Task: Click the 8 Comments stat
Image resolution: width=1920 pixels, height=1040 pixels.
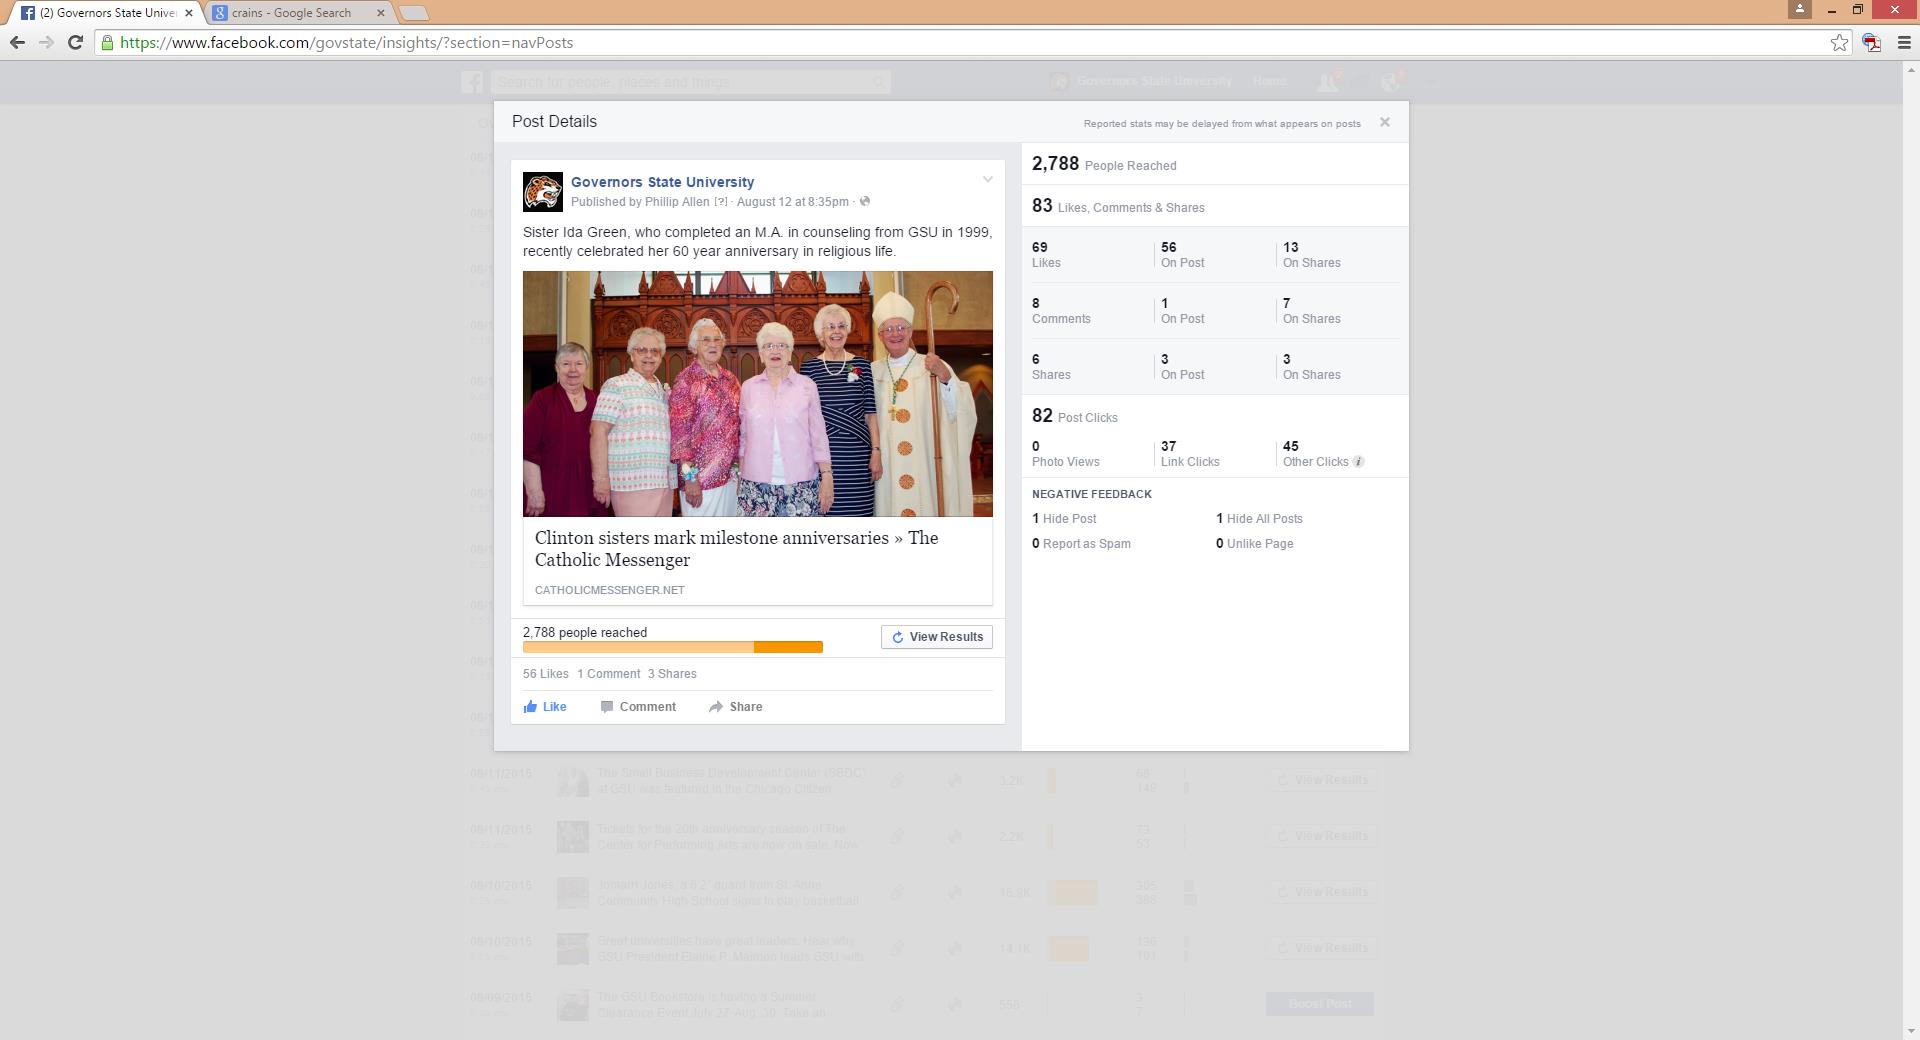Action: tap(1061, 311)
